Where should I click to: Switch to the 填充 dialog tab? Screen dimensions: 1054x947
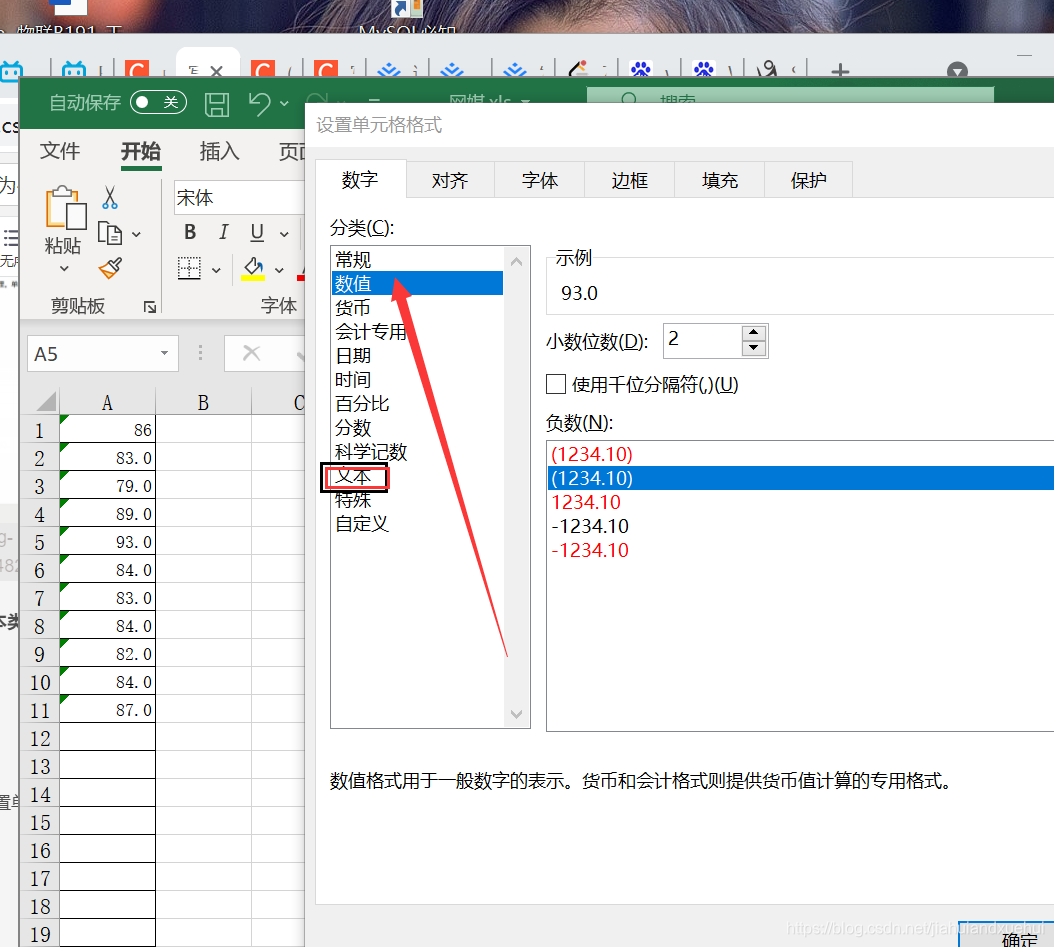(720, 180)
